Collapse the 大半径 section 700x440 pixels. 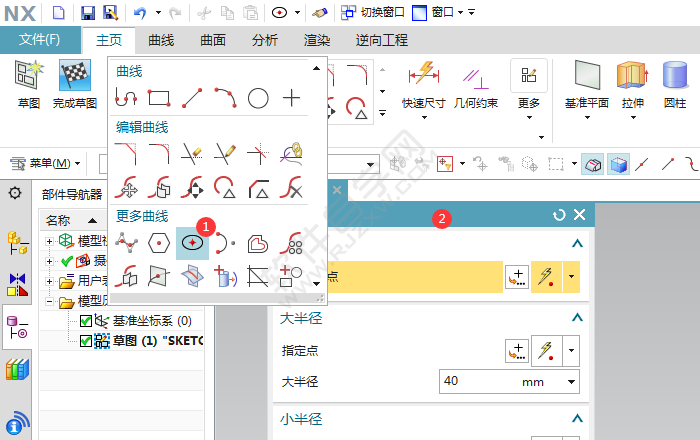click(x=577, y=318)
